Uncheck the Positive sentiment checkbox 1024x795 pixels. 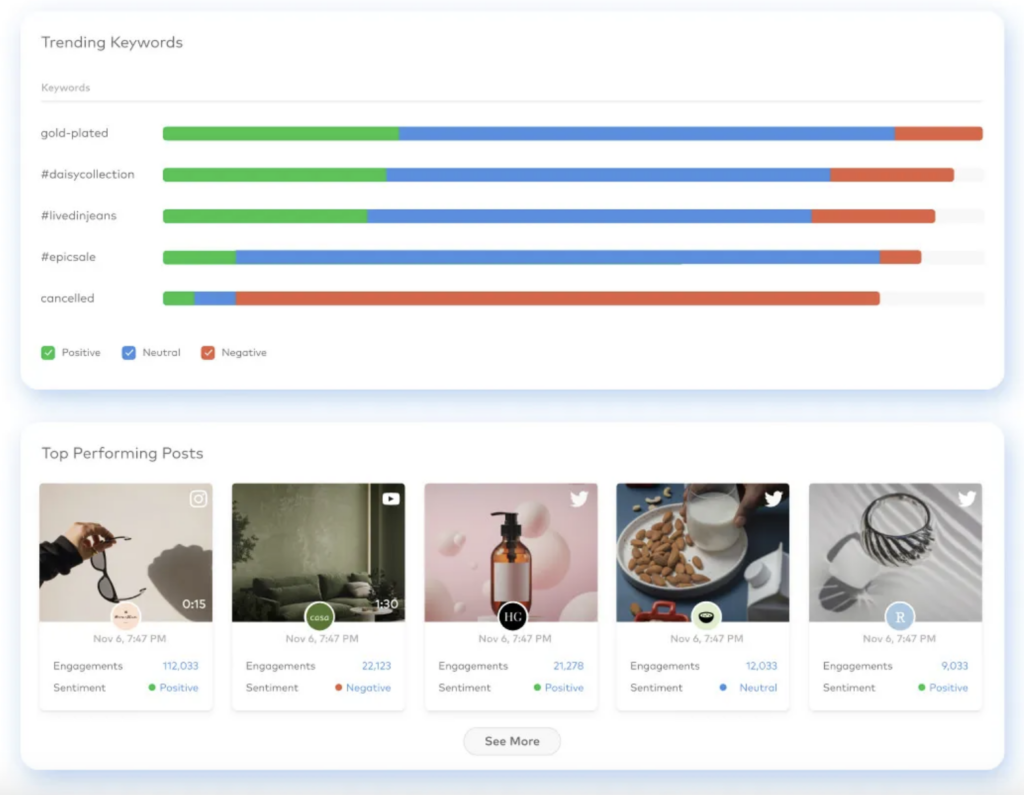tap(48, 353)
